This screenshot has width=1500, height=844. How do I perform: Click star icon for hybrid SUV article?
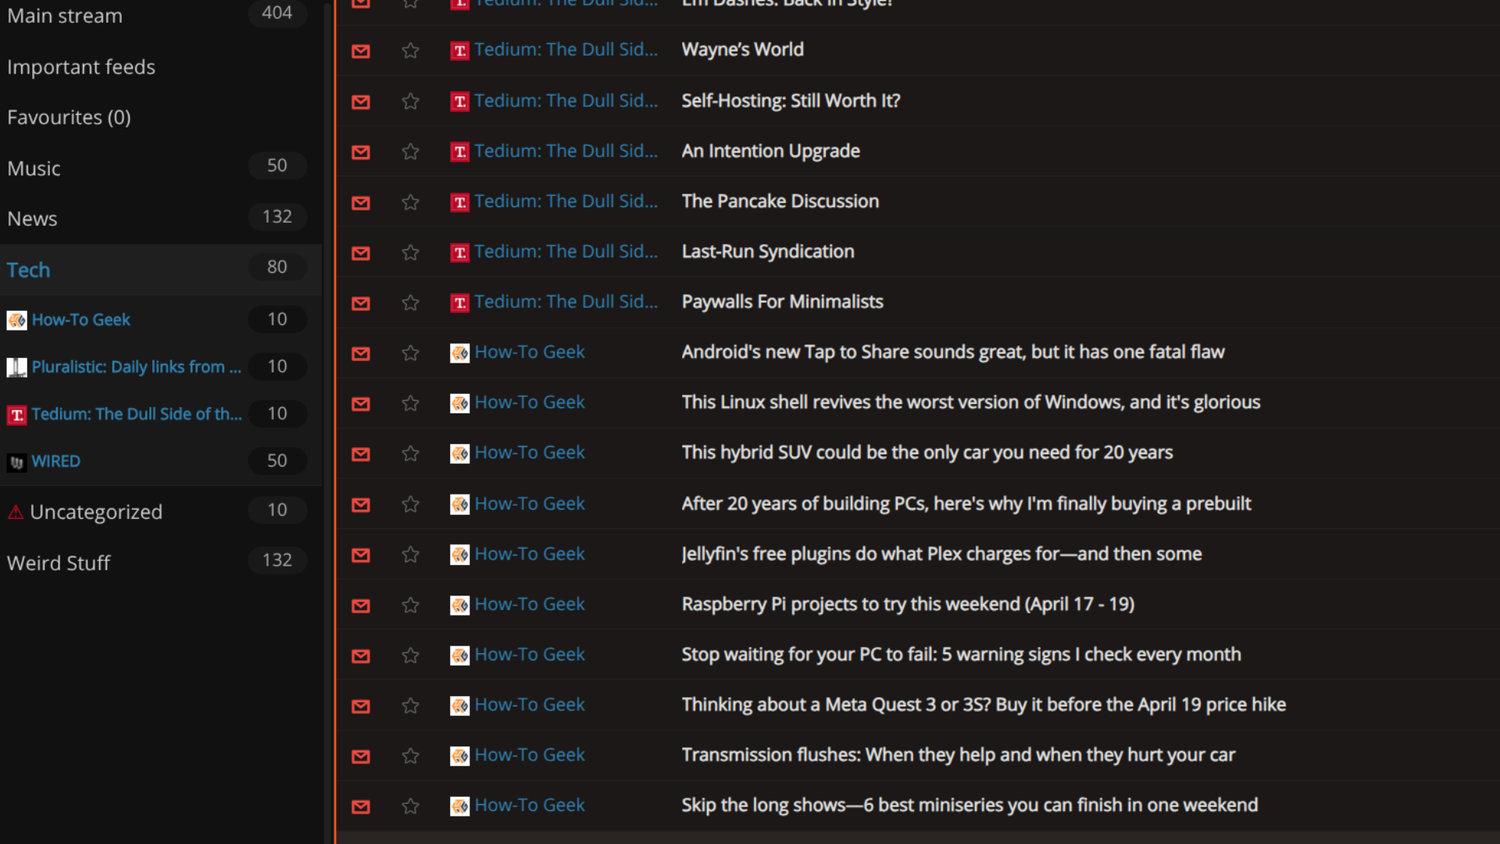click(x=410, y=453)
